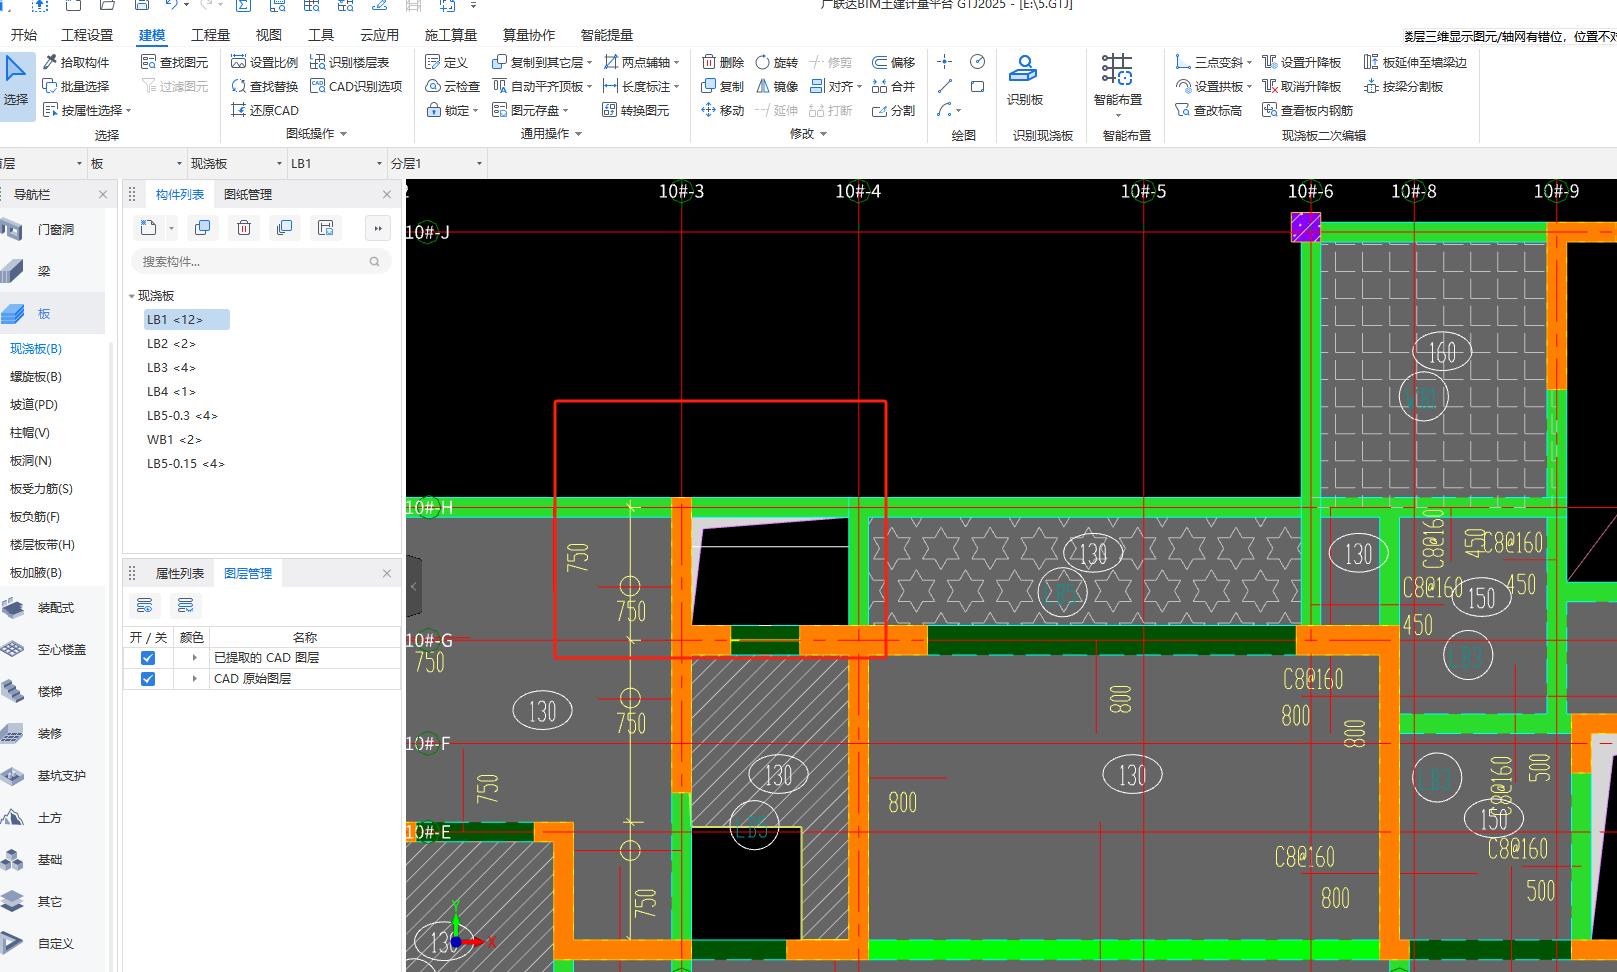Image resolution: width=1617 pixels, height=972 pixels.
Task: Collapse the 现浇板 tree node
Action: pos(132,296)
